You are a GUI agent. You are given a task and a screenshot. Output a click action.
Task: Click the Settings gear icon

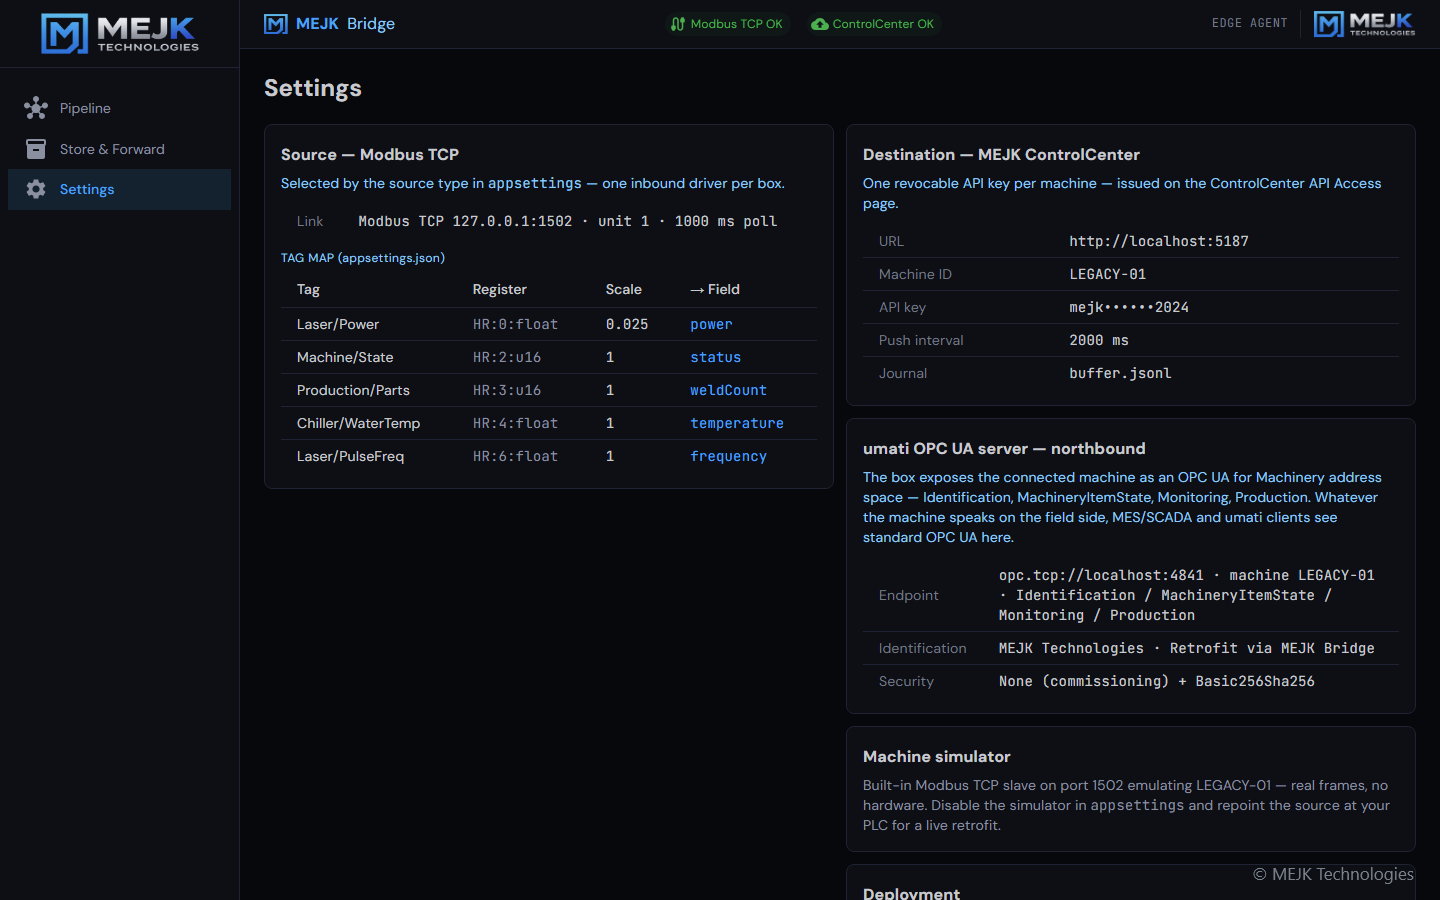click(36, 189)
